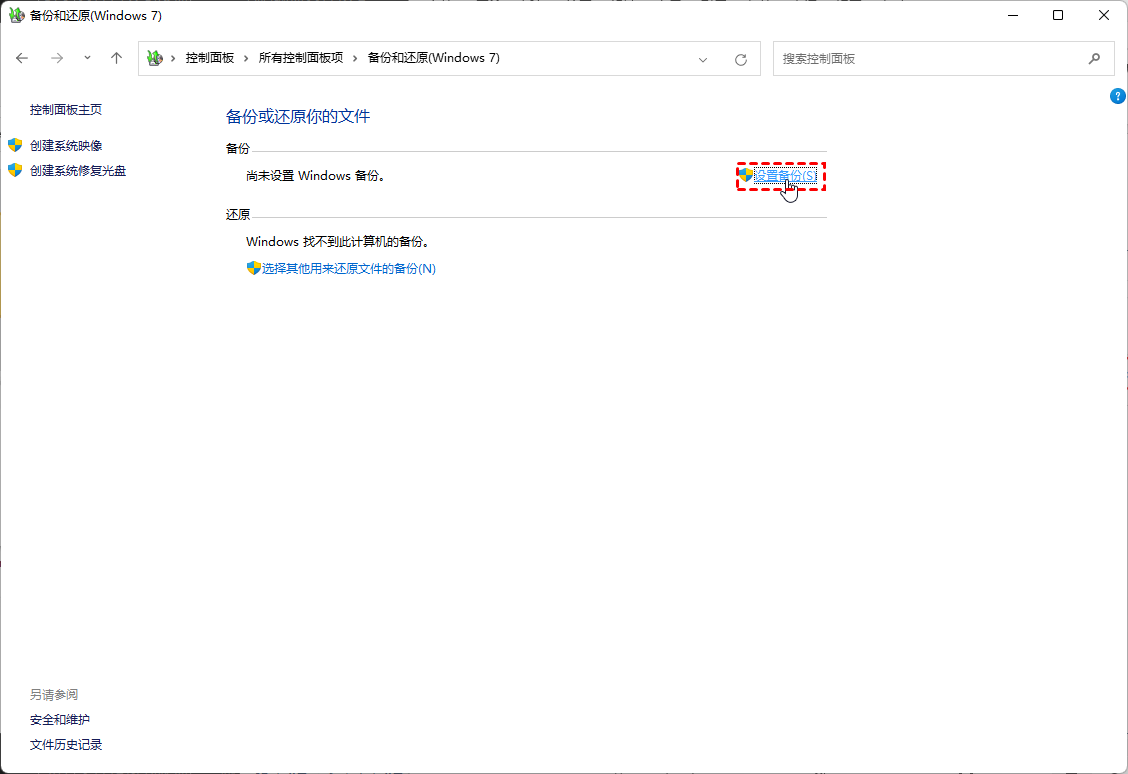1128x774 pixels.
Task: Click the magnifier icon in the search box
Action: tap(1094, 59)
